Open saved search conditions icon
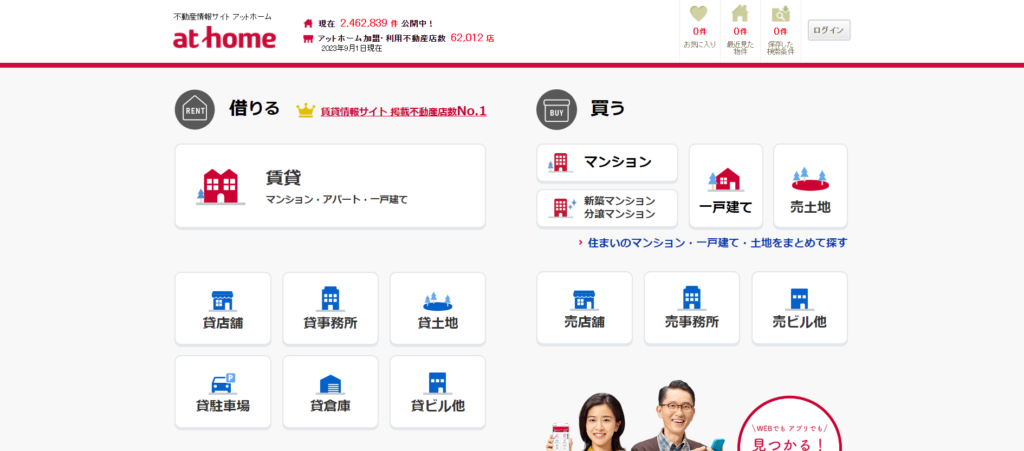The height and width of the screenshot is (451, 1024). pos(780,14)
